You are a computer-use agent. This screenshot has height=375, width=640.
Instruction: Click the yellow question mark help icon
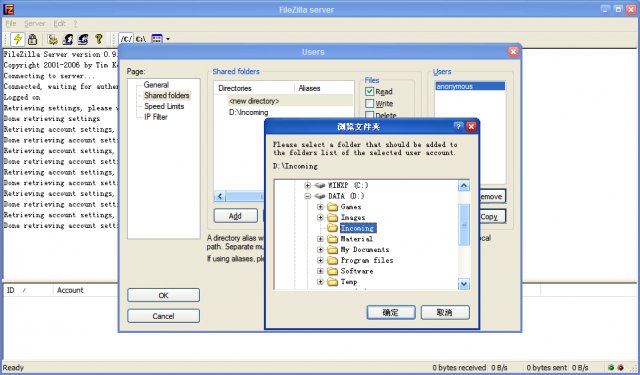click(x=98, y=39)
